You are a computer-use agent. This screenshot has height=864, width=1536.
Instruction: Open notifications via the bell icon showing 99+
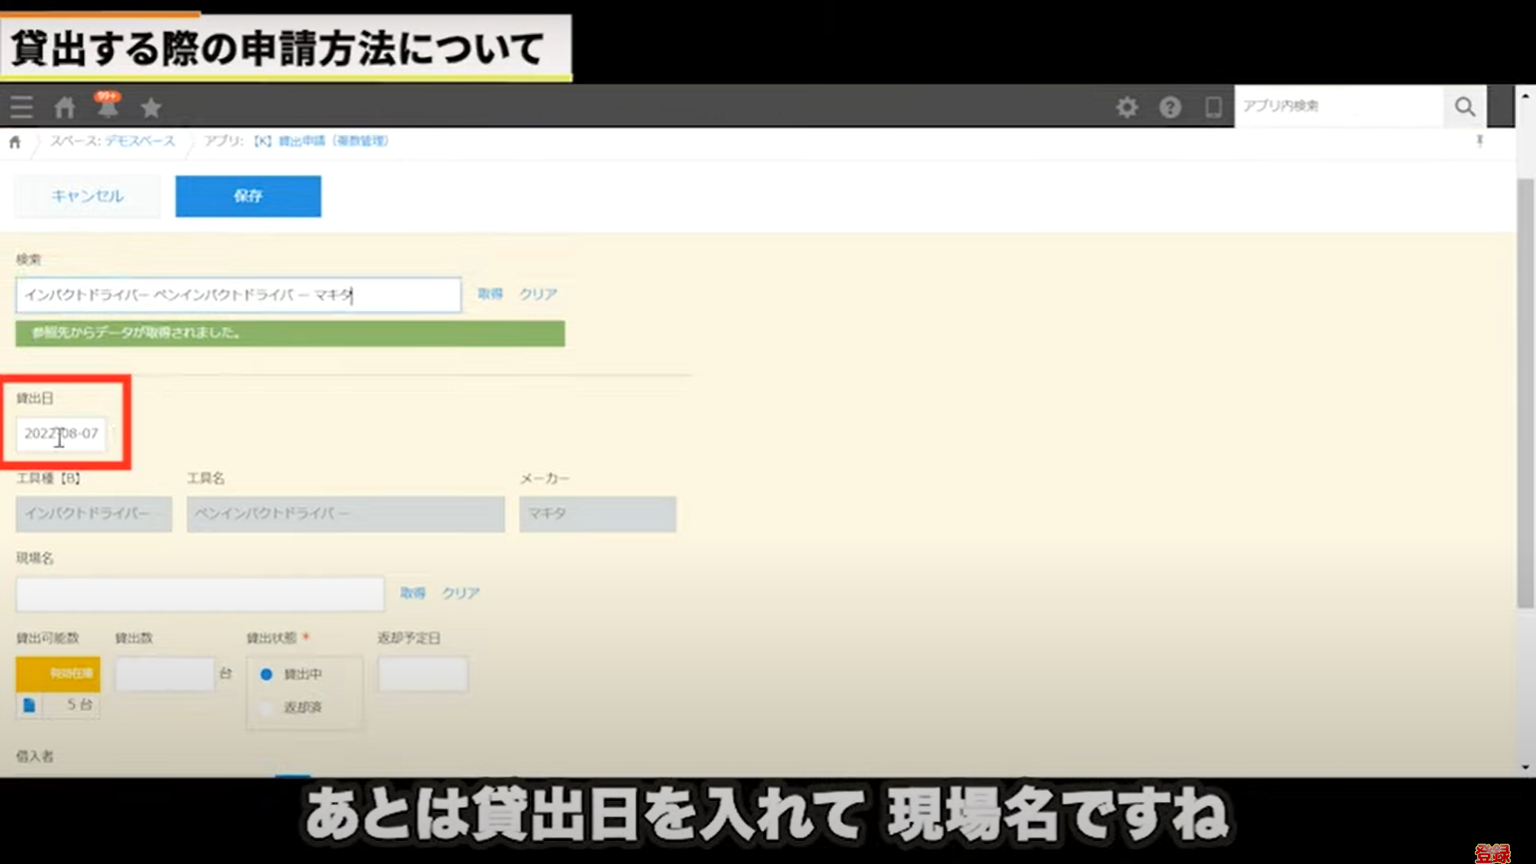pyautogui.click(x=107, y=106)
